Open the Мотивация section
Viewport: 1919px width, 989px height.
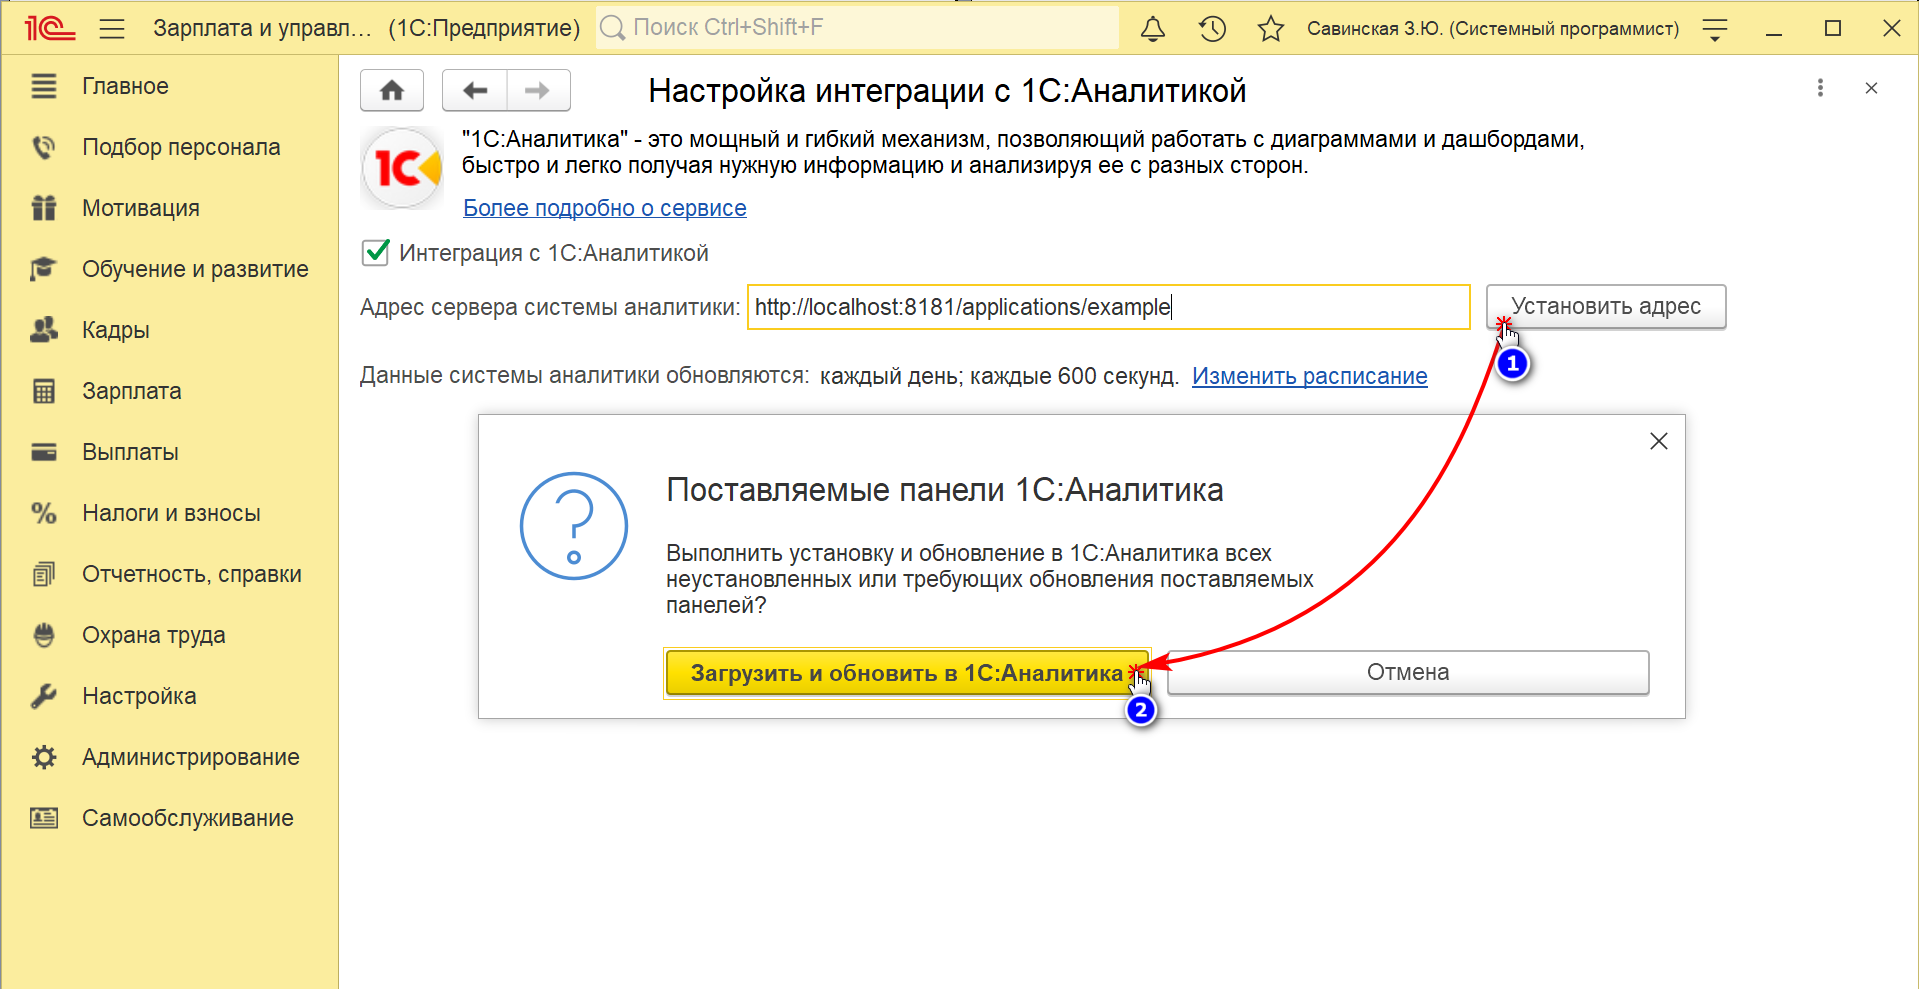[141, 208]
